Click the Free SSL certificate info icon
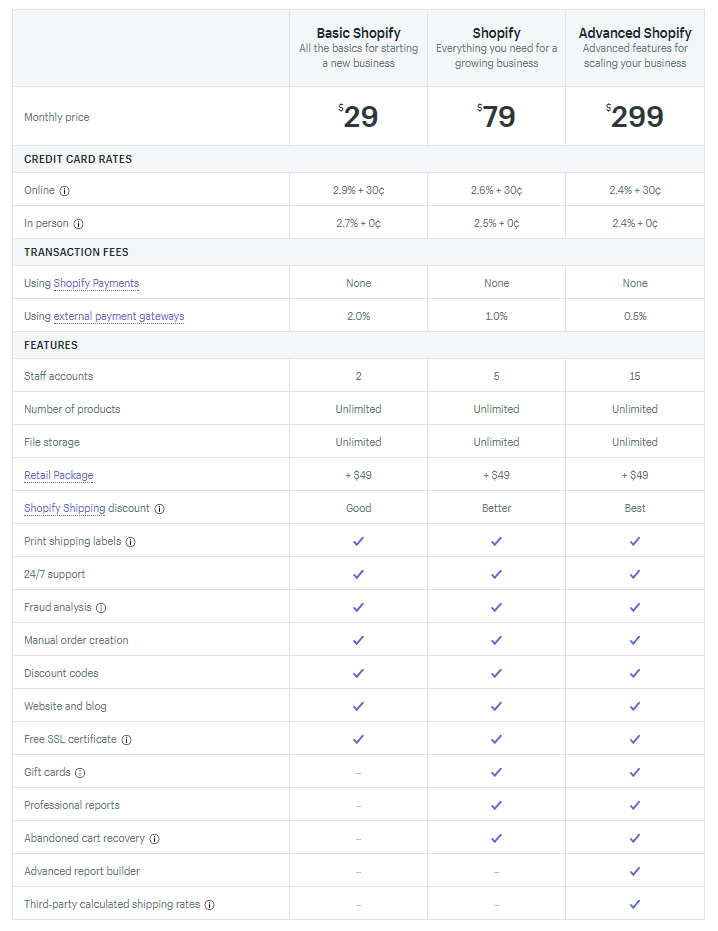 pyautogui.click(x=126, y=740)
